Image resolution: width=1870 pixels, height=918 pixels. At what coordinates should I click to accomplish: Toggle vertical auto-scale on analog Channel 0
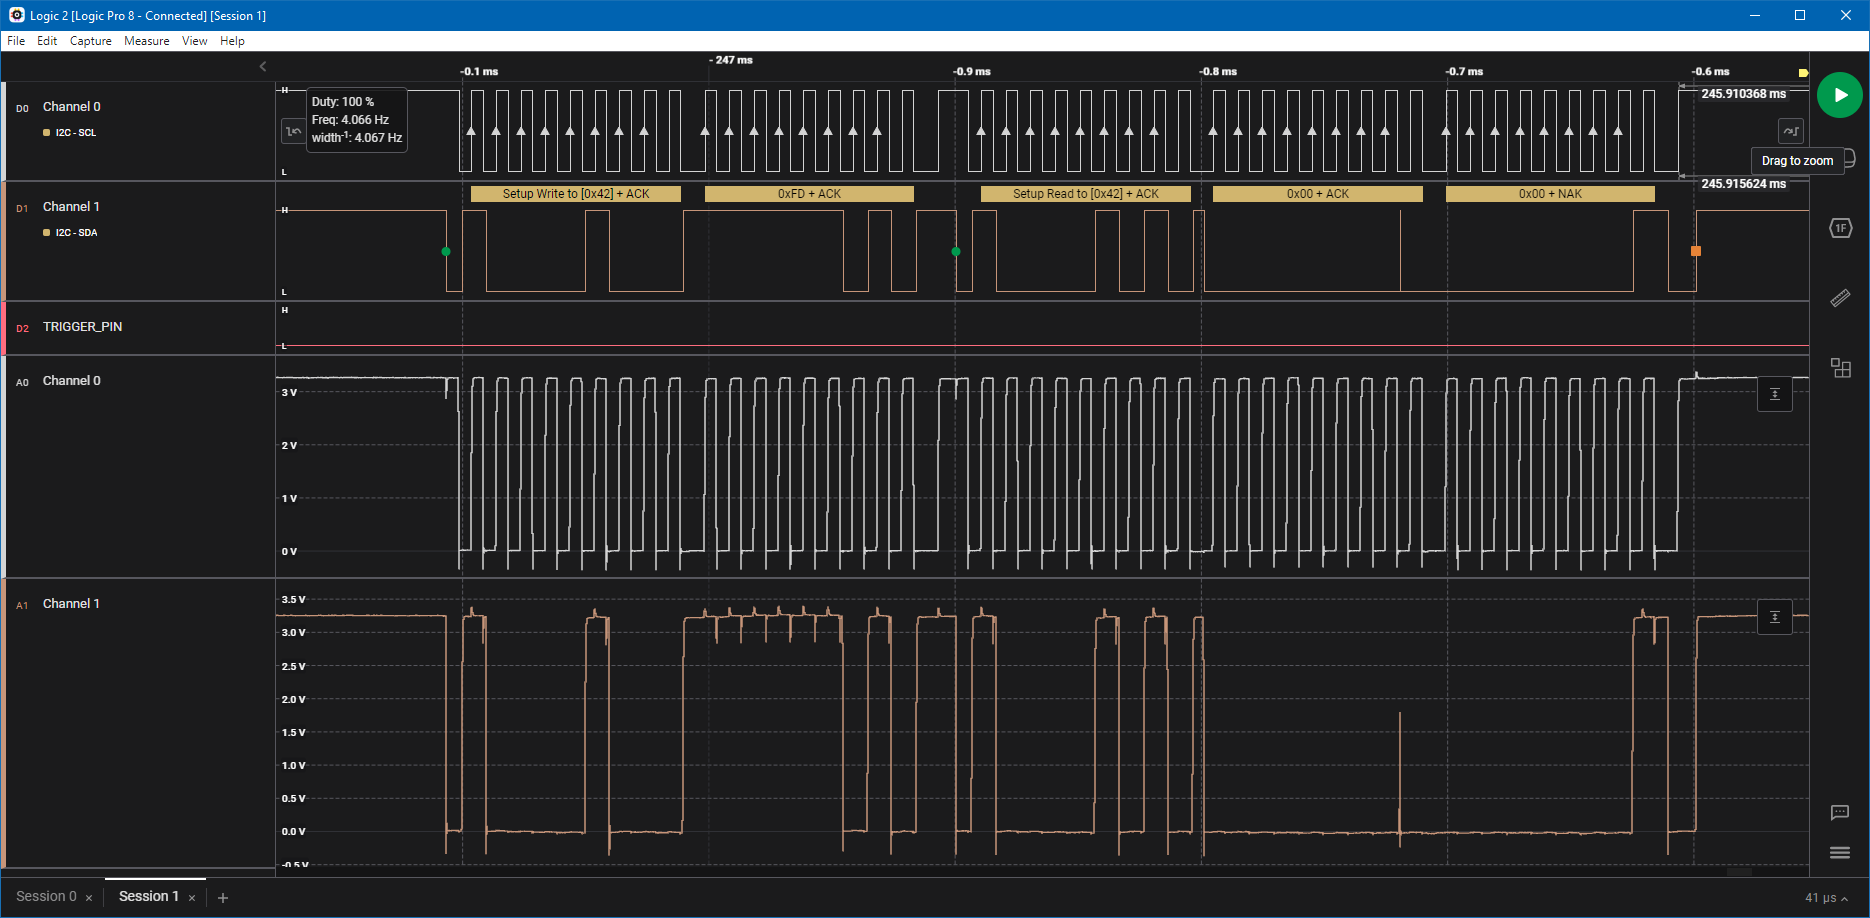tap(1775, 394)
